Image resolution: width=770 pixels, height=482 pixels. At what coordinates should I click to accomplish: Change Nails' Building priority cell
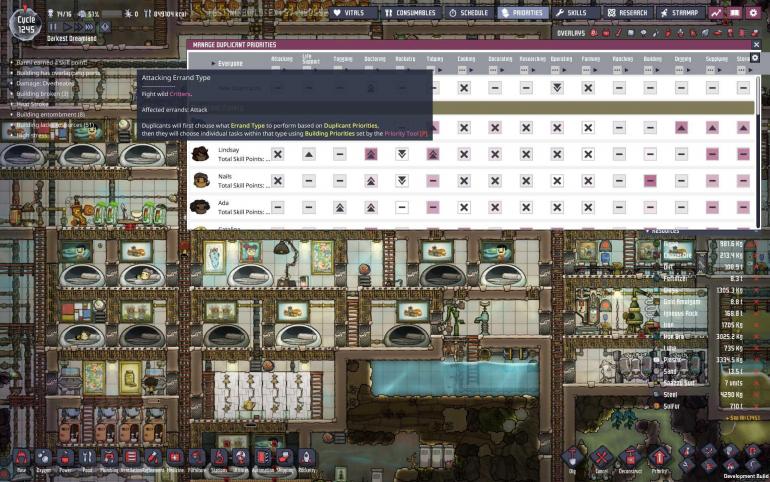[x=650, y=181]
